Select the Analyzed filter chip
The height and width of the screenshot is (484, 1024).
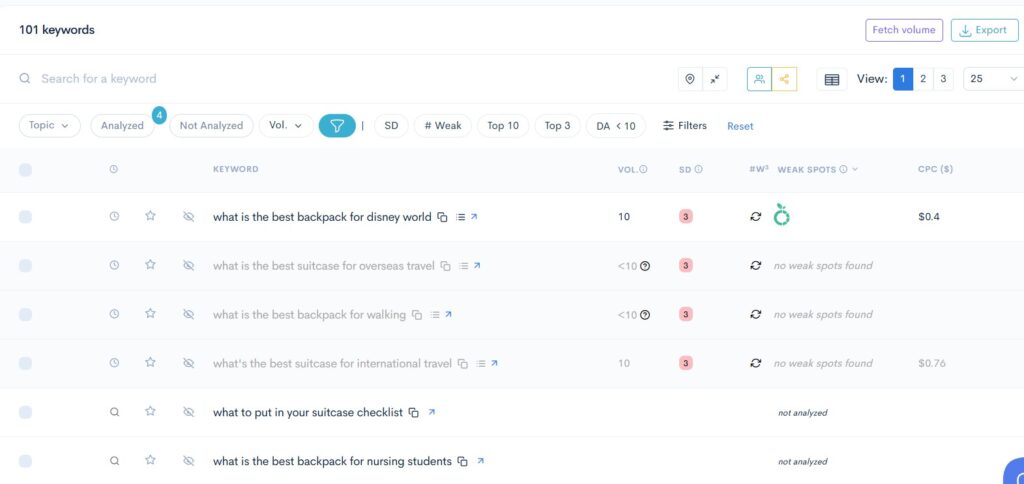(122, 126)
